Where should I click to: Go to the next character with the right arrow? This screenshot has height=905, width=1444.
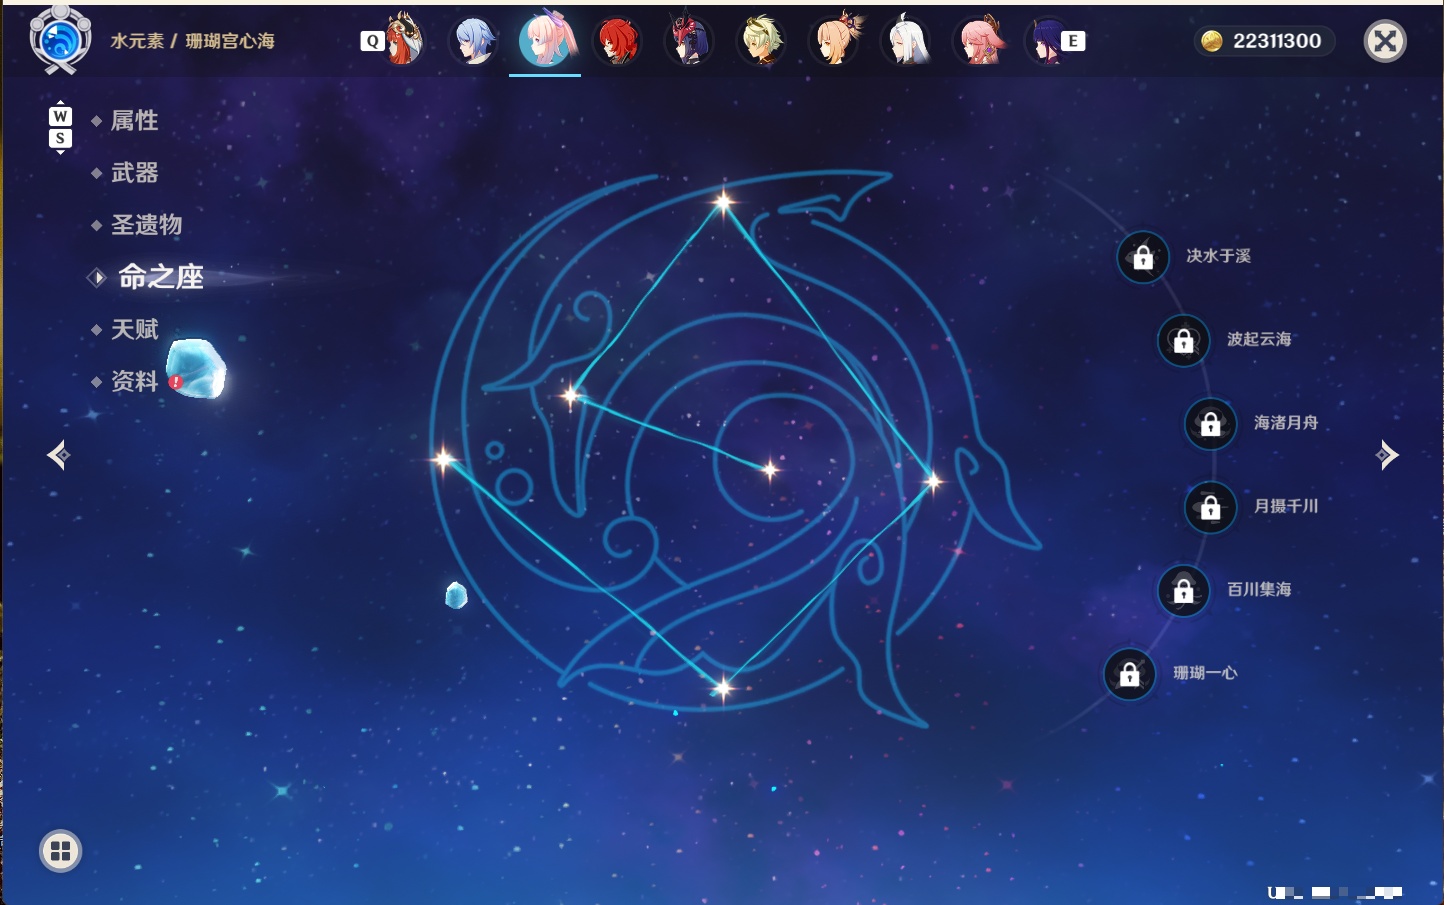click(x=1387, y=455)
